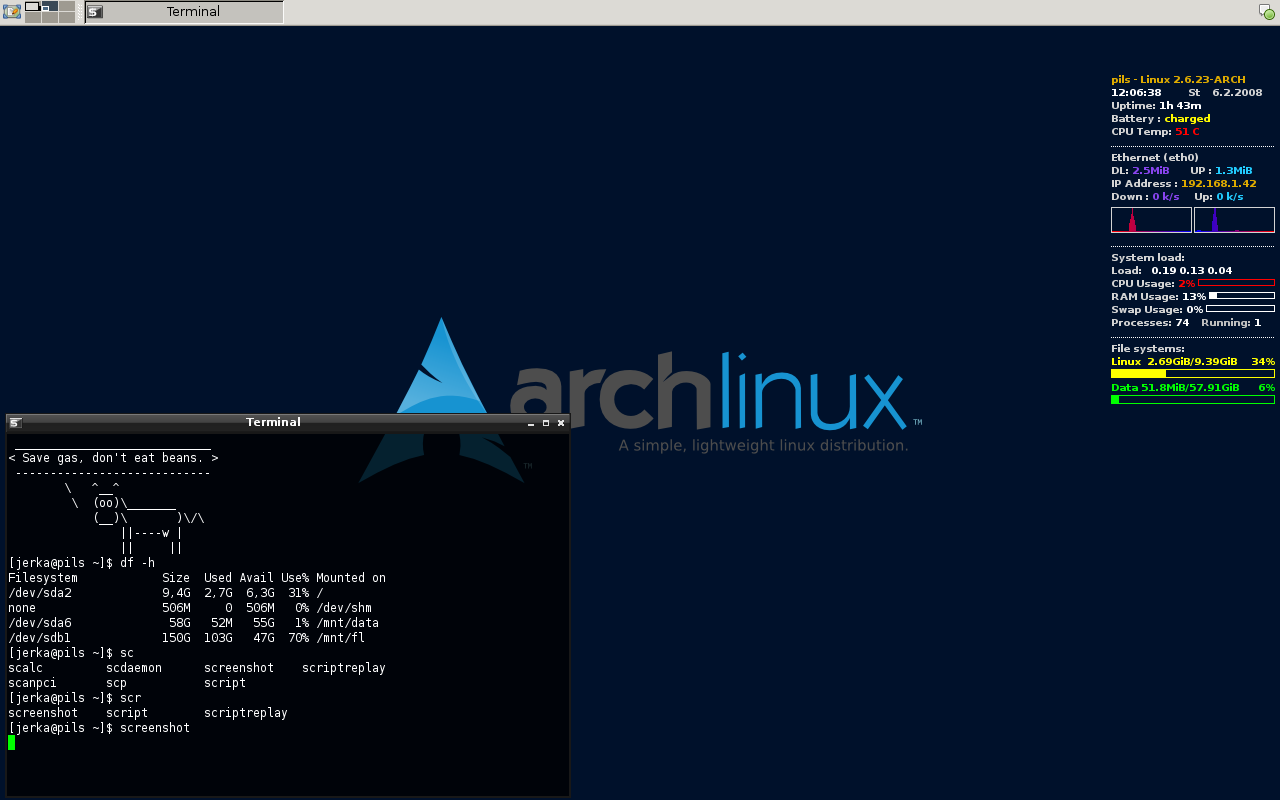This screenshot has width=1280, height=800.
Task: Click the CPU Usage bar
Action: 1236,283
